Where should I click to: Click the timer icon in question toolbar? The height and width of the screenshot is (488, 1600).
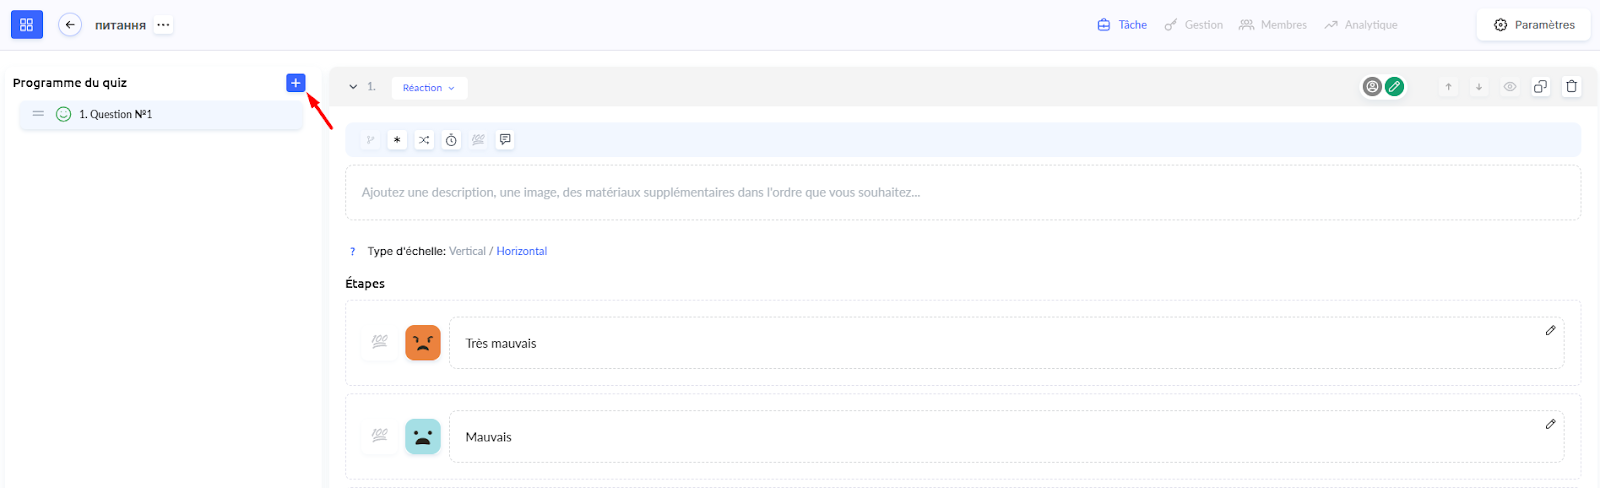[451, 140]
